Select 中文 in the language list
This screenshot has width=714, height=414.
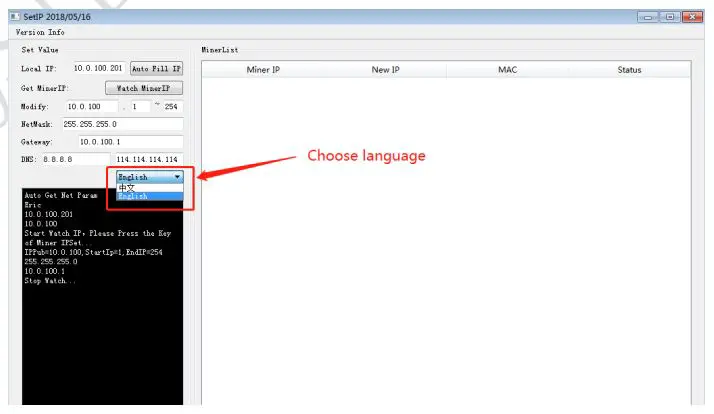click(150, 188)
